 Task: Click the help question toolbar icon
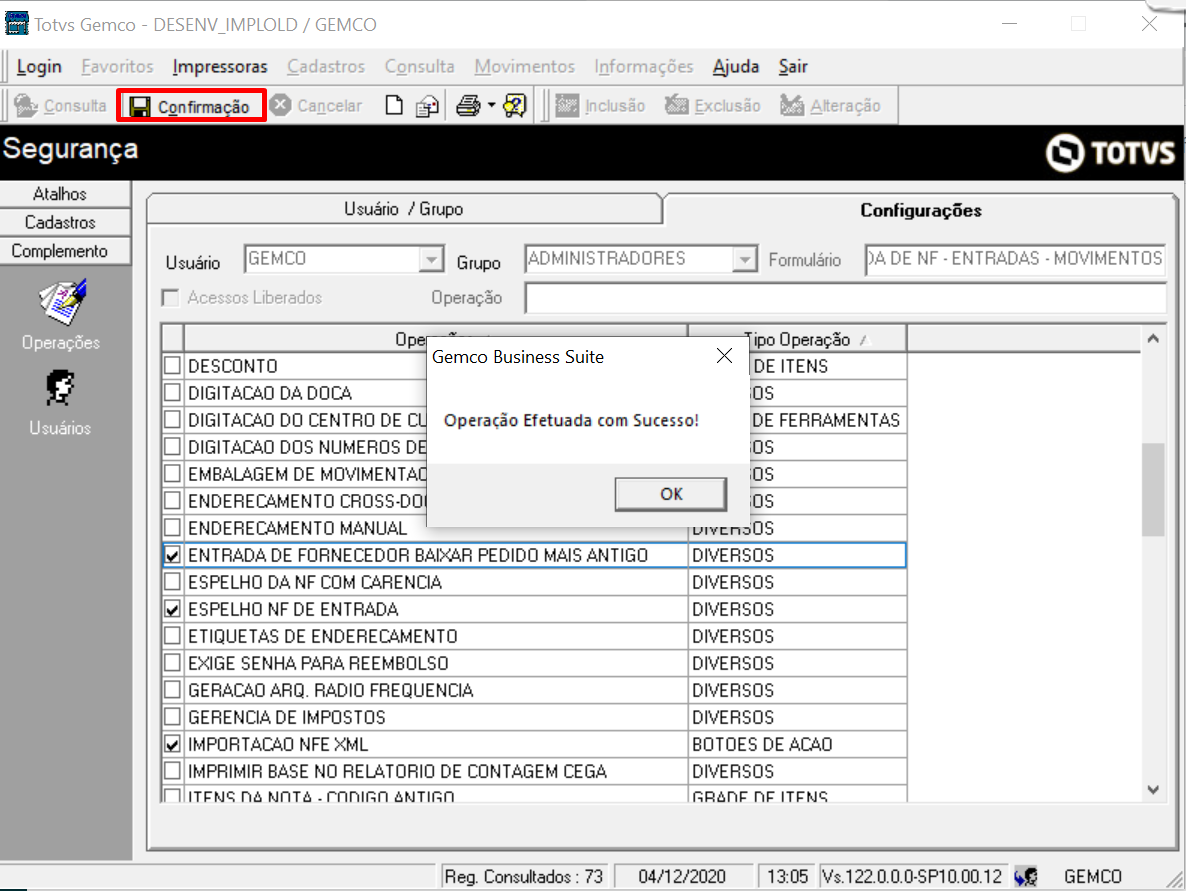[x=514, y=106]
